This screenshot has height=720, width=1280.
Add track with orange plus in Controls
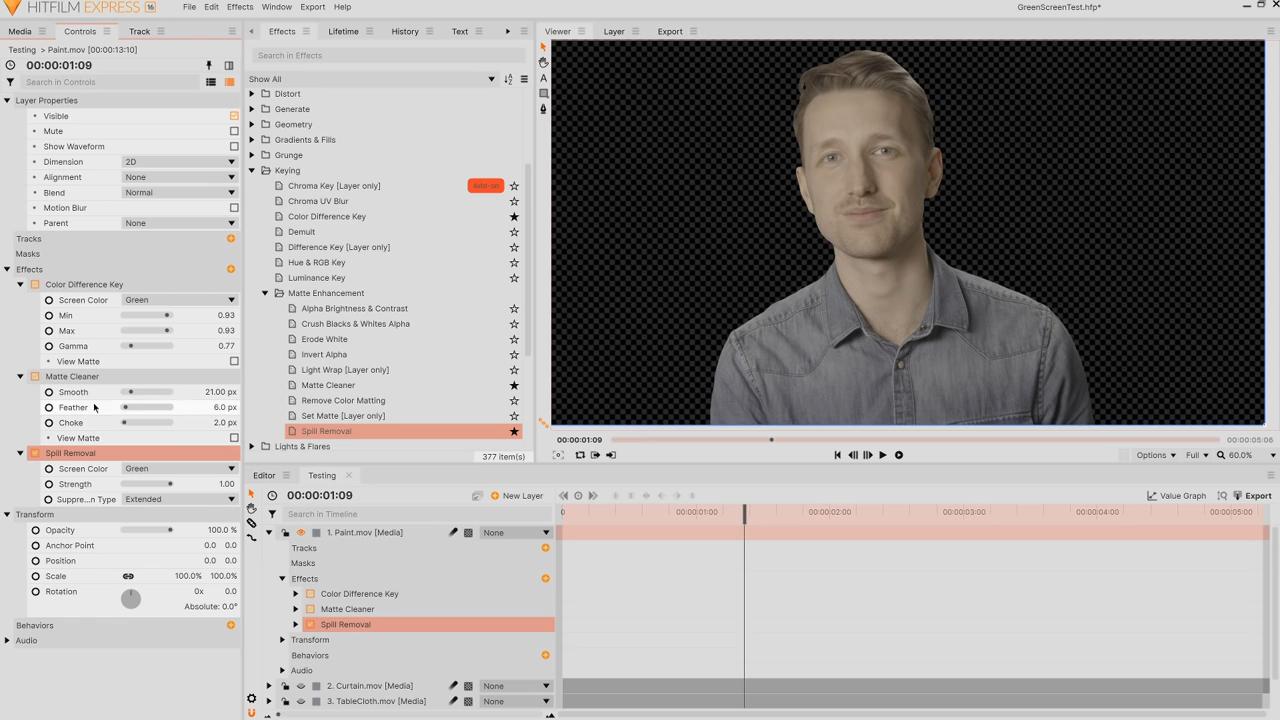coord(231,239)
